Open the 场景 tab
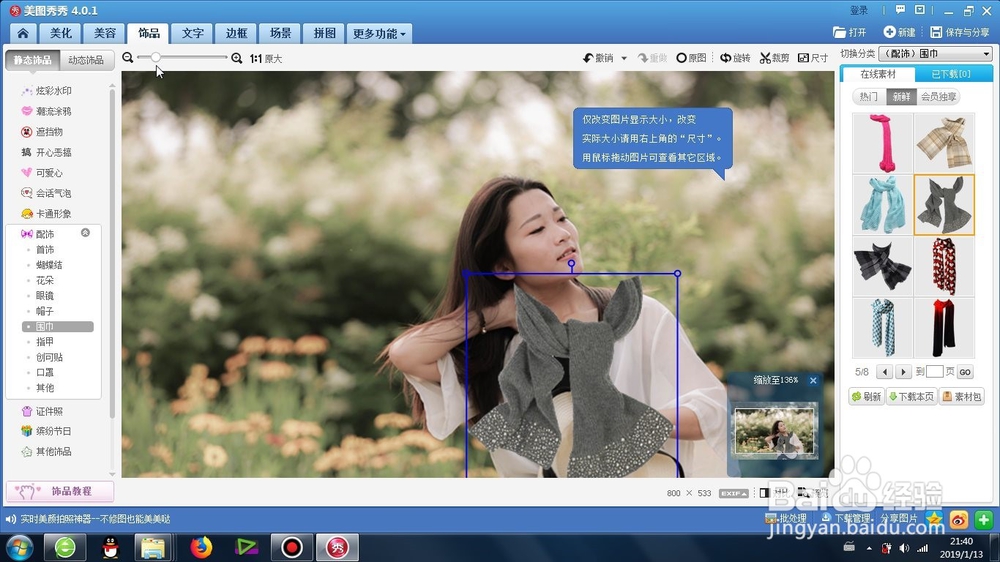The width and height of the screenshot is (1000, 562). click(x=280, y=33)
